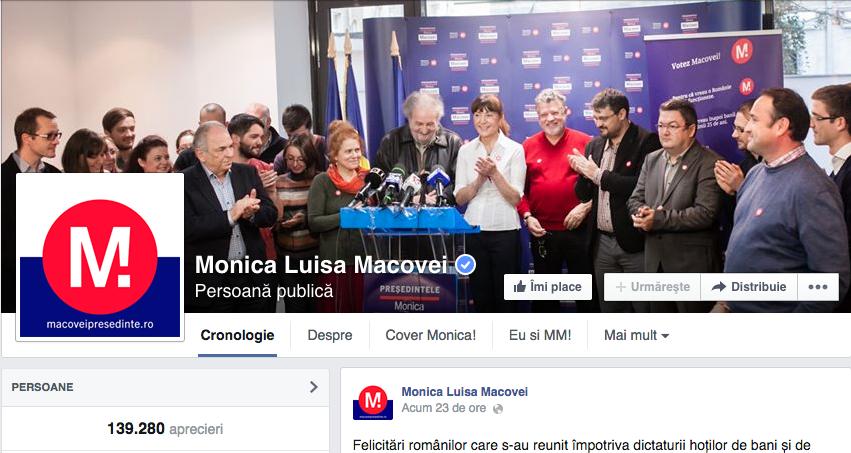Switch to the Despre tab
The height and width of the screenshot is (453, 851).
pyautogui.click(x=329, y=335)
